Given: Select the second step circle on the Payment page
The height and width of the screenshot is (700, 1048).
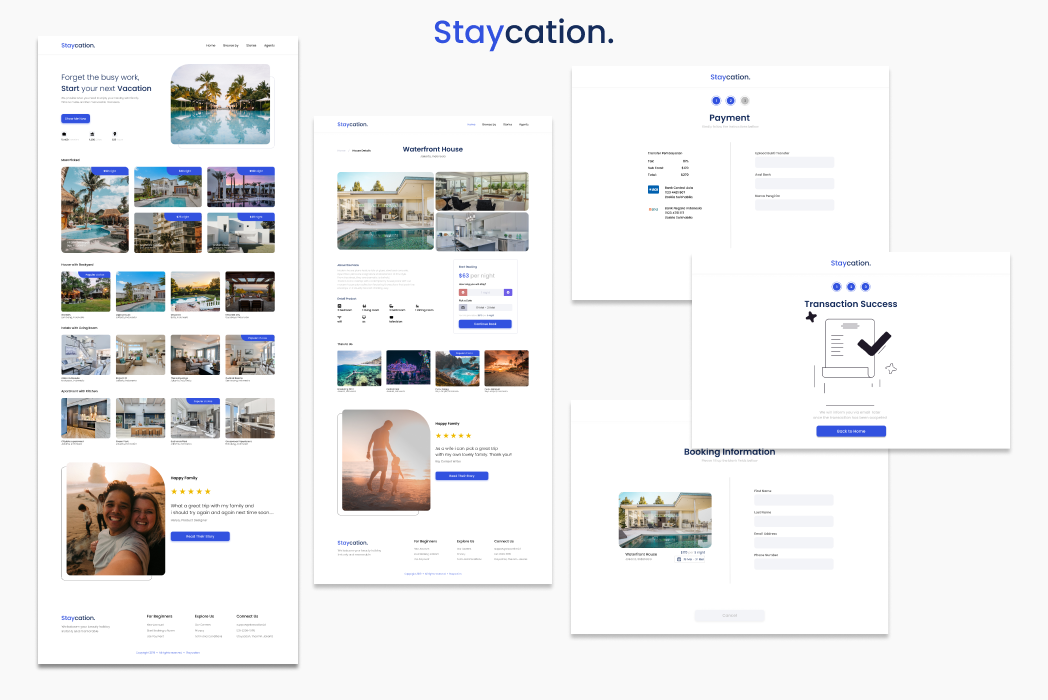Looking at the screenshot, I should click(x=731, y=101).
